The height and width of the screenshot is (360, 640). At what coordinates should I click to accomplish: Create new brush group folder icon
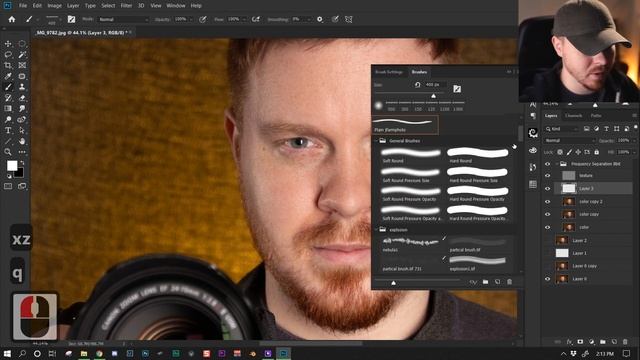(x=485, y=282)
